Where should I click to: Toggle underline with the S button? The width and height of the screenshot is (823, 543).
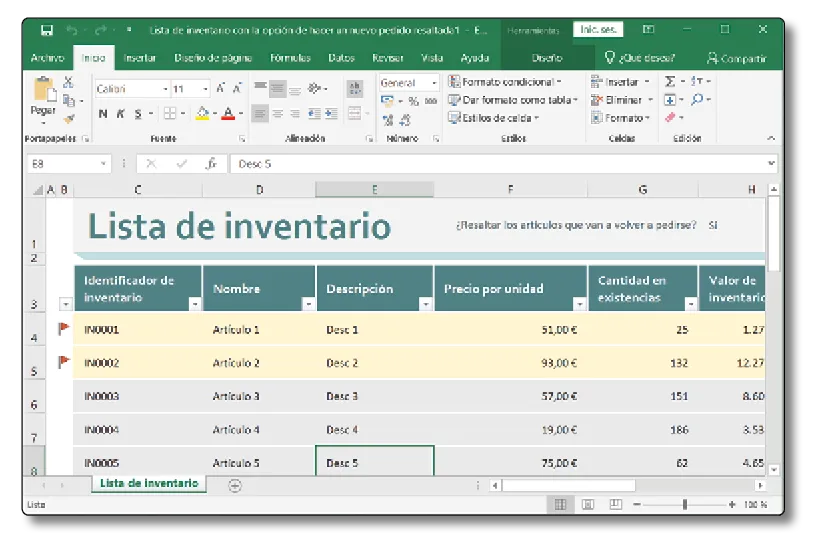[138, 114]
